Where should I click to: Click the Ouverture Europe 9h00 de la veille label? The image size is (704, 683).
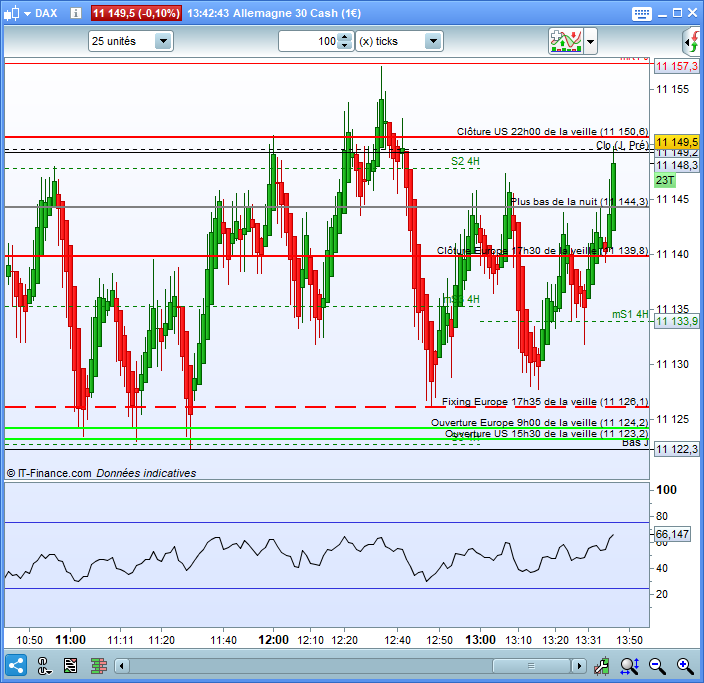(540, 423)
